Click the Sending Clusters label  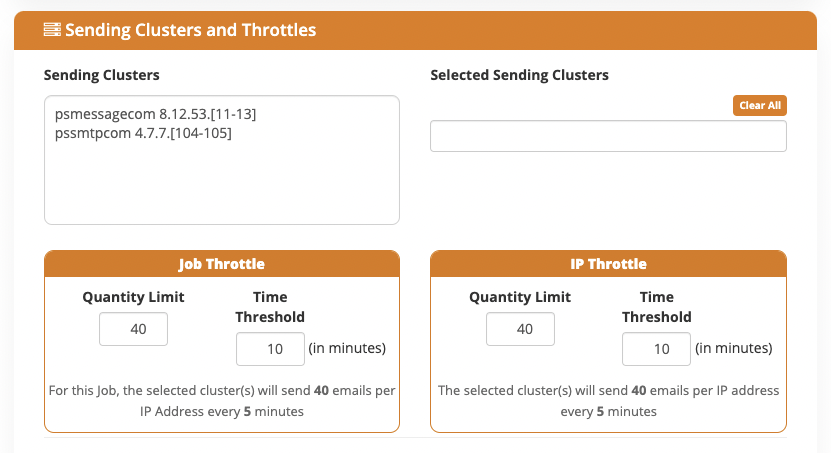[x=102, y=75]
